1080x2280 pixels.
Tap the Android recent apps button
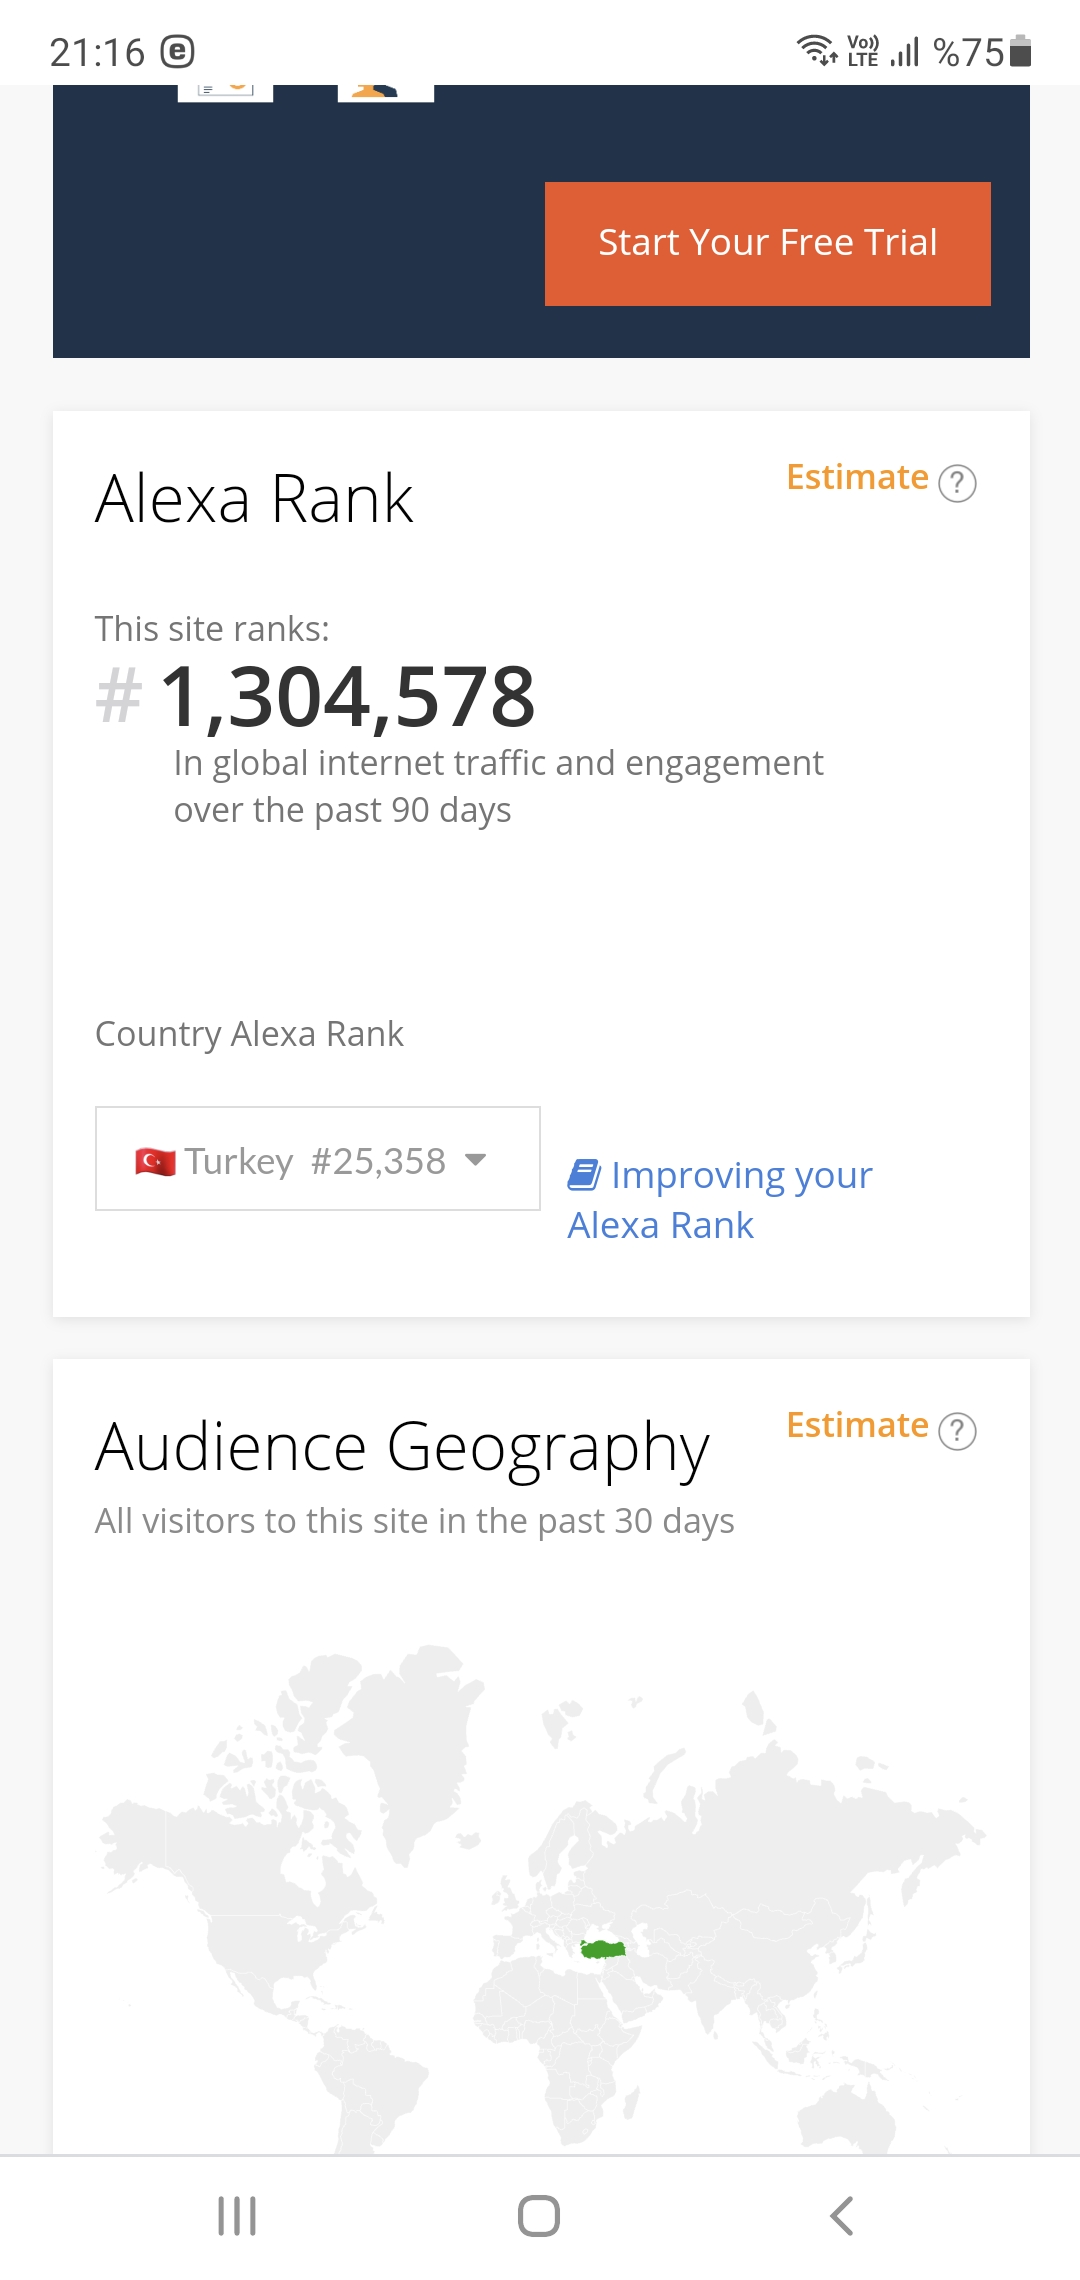(x=237, y=2216)
